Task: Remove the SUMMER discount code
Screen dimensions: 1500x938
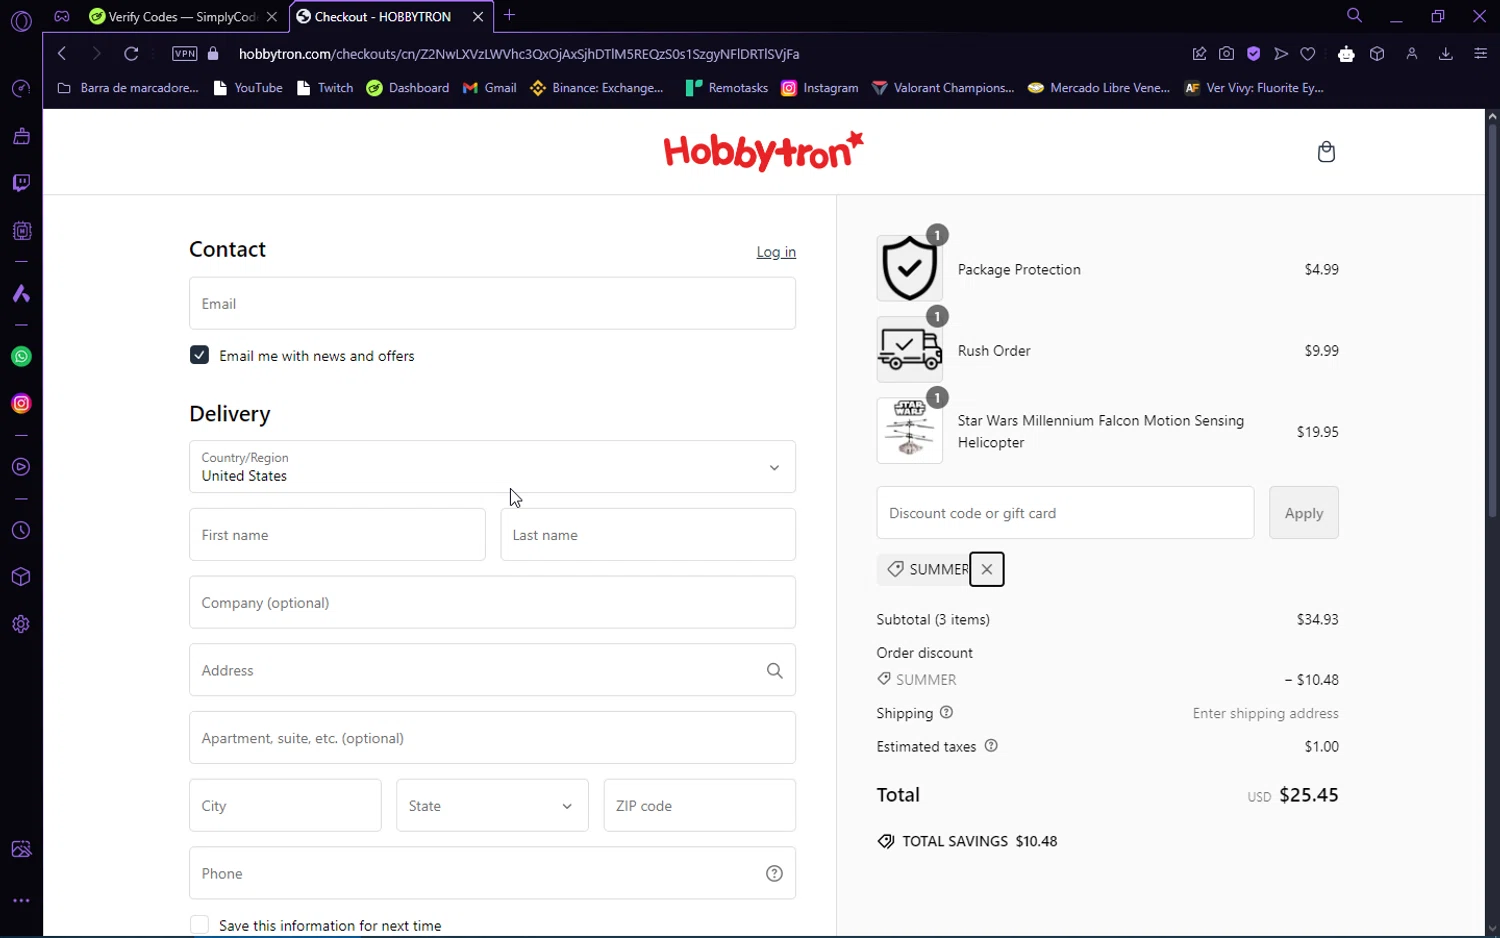Action: [987, 569]
